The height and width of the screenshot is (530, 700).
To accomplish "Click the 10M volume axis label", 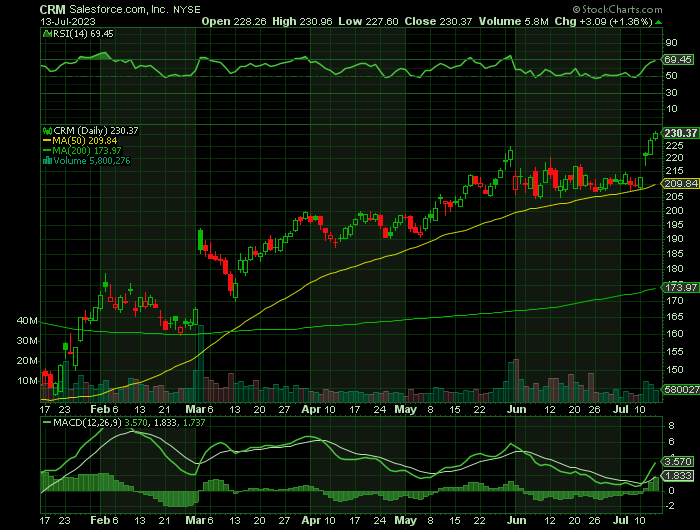I will (x=27, y=381).
